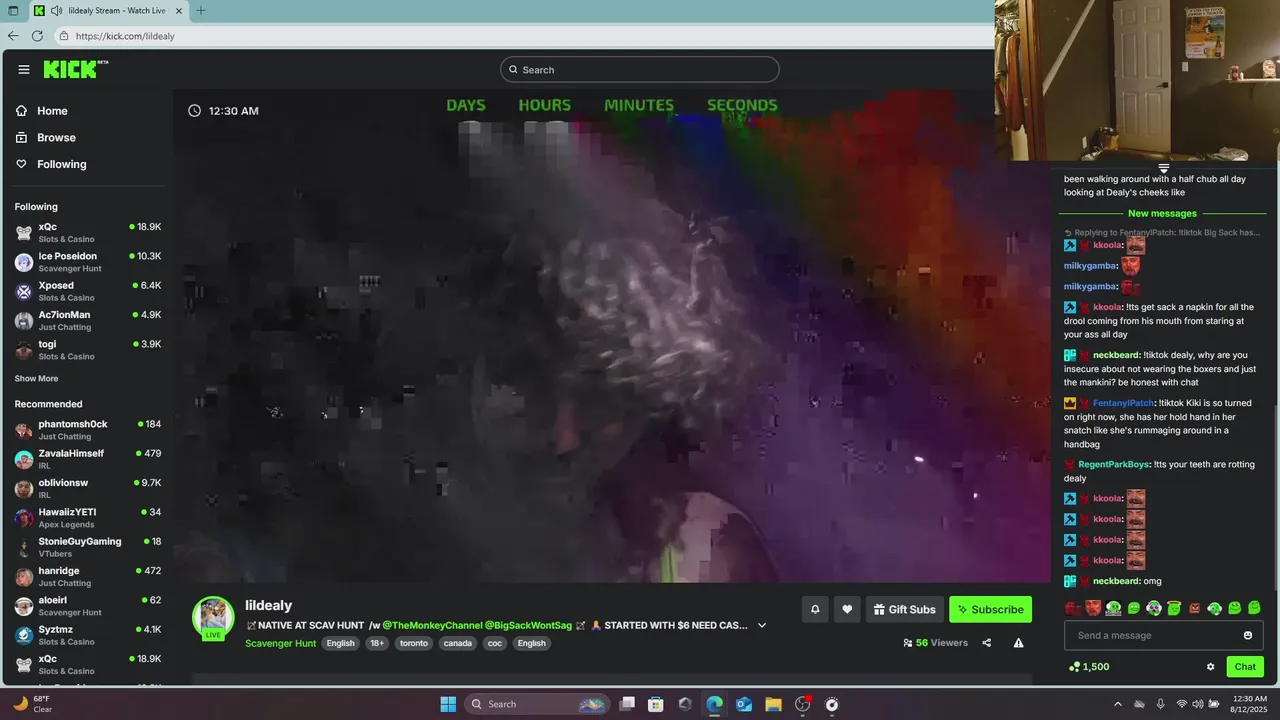1280x720 pixels.
Task: Open Windows taskbar Search box
Action: click(537, 704)
